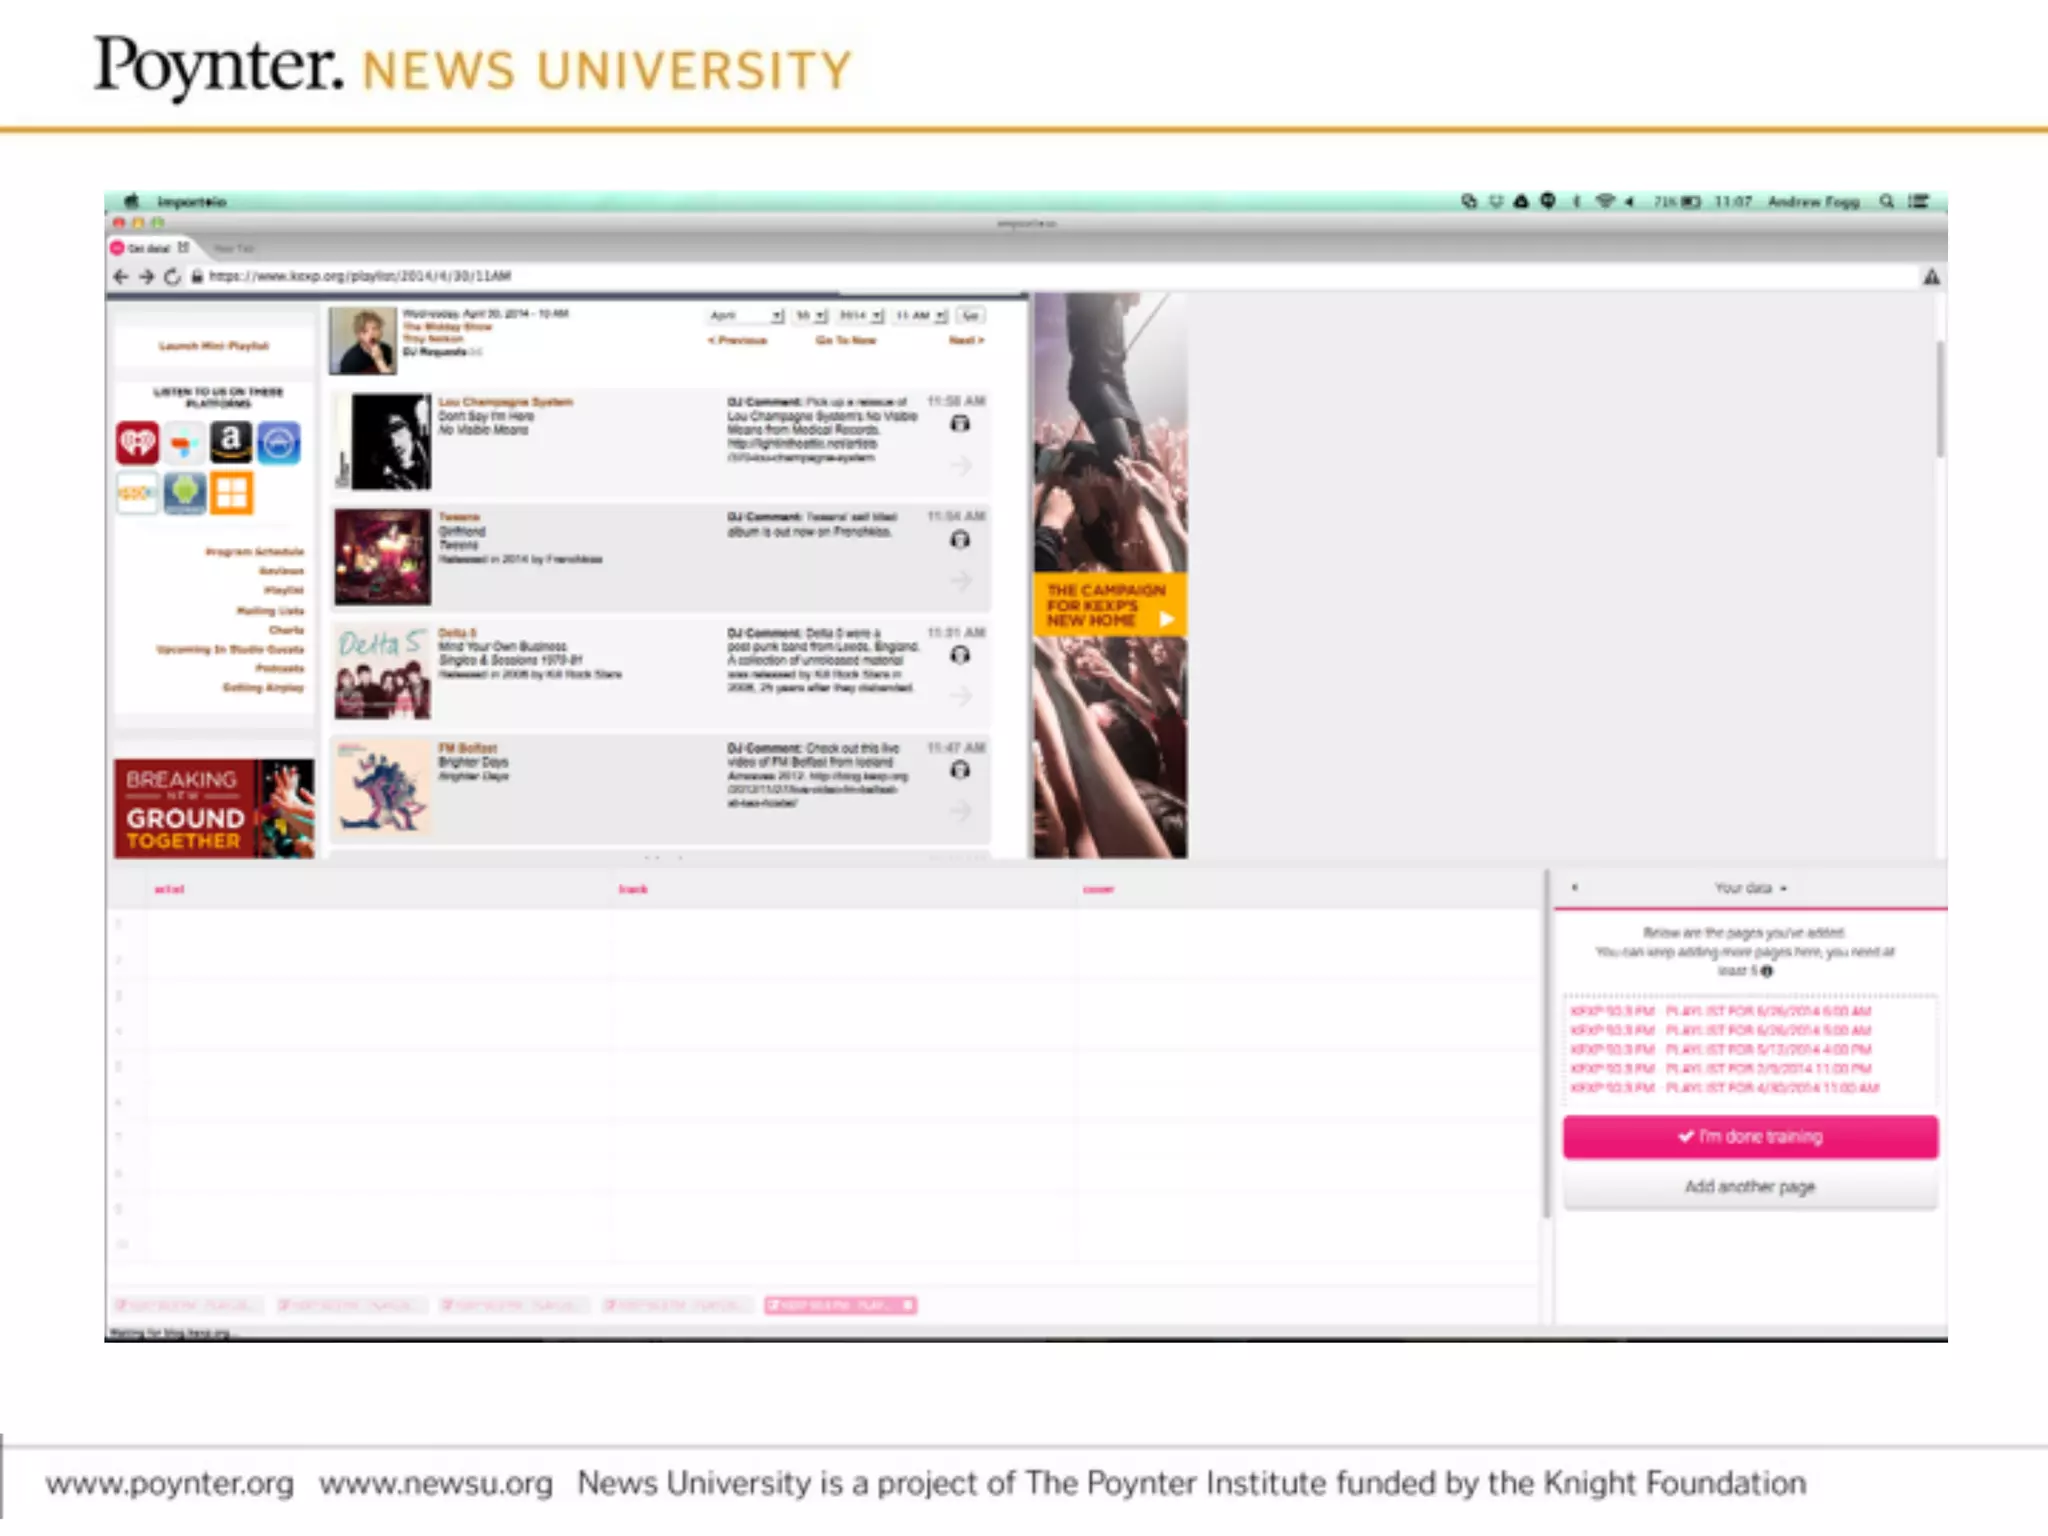
Task: Open the Delta 5 album thumbnail
Action: pos(383,672)
